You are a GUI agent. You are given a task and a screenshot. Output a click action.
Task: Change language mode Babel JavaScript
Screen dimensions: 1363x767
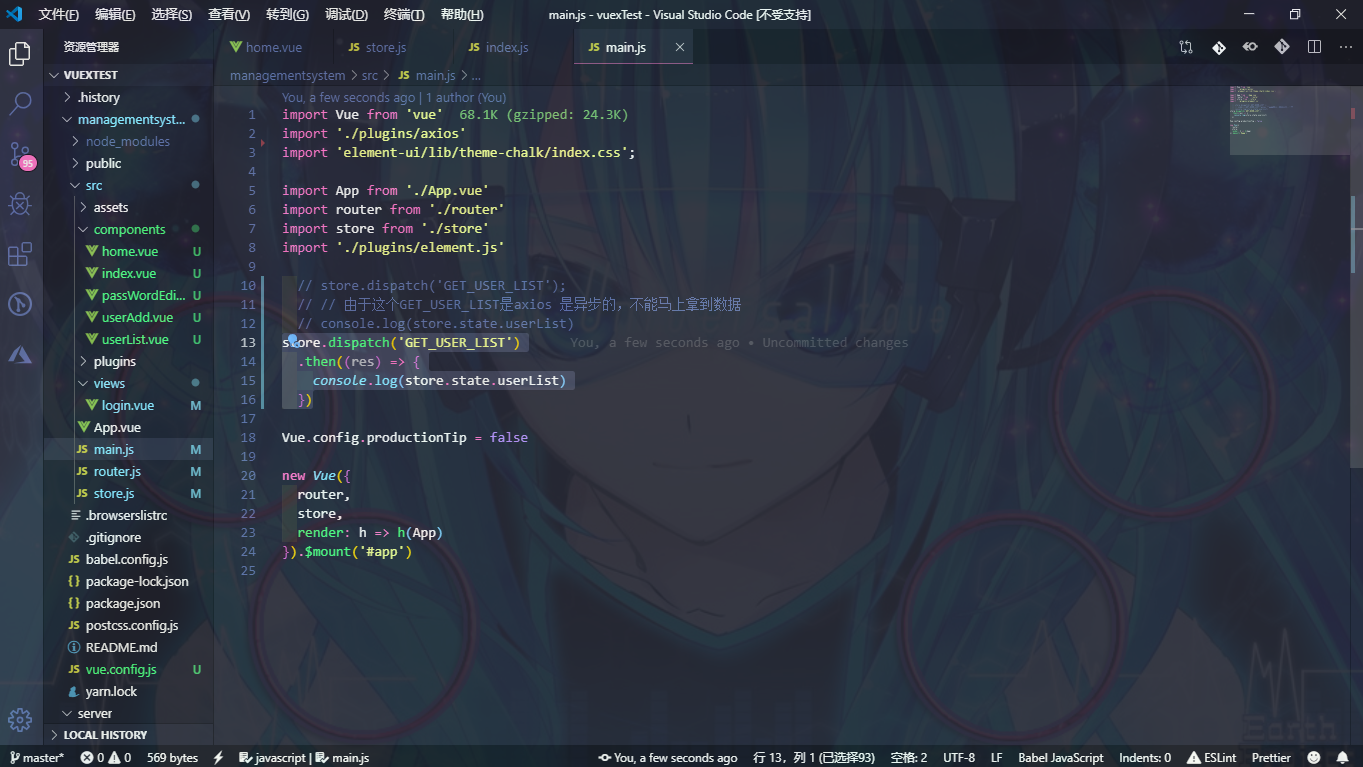[1060, 758]
